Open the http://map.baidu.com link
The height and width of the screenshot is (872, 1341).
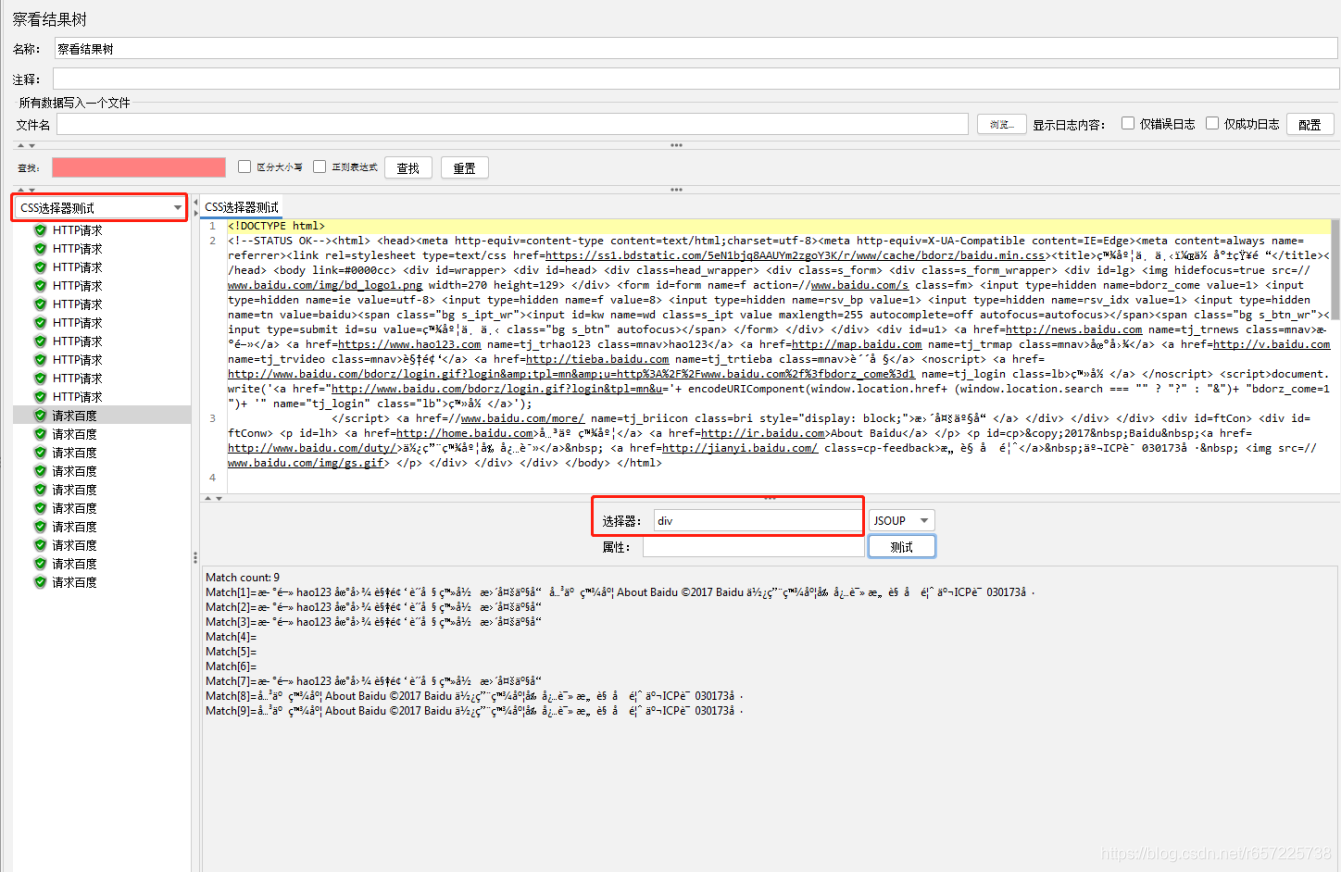click(x=857, y=344)
